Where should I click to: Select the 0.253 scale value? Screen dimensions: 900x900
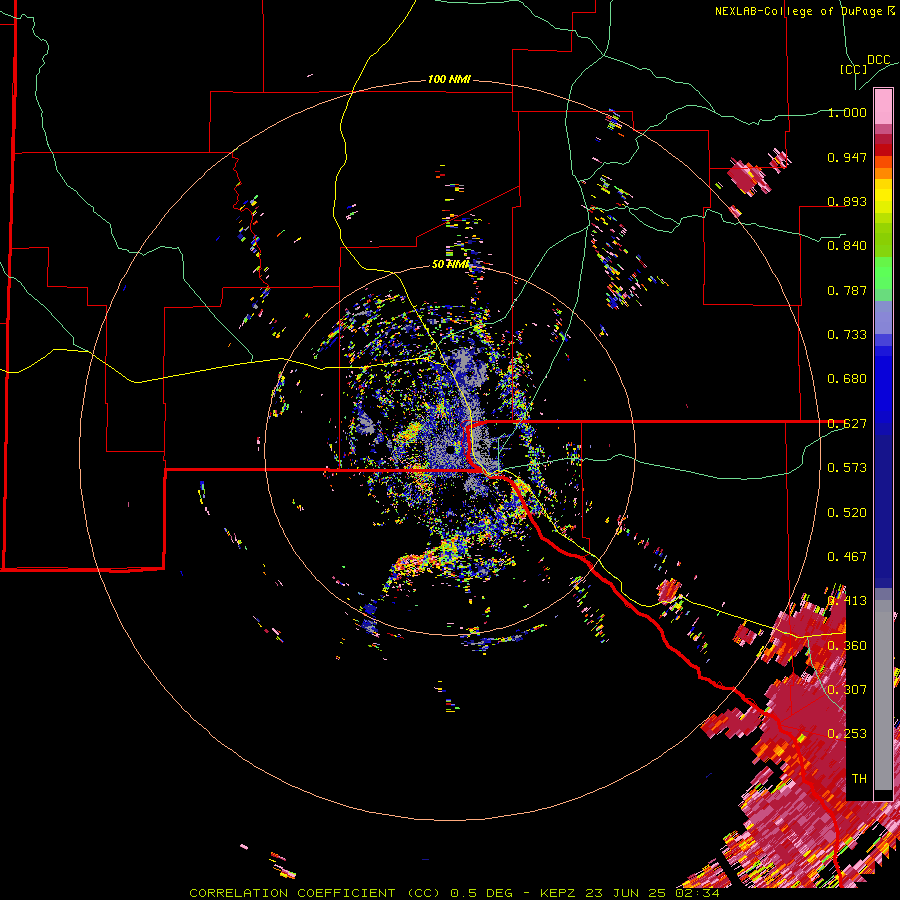point(847,734)
